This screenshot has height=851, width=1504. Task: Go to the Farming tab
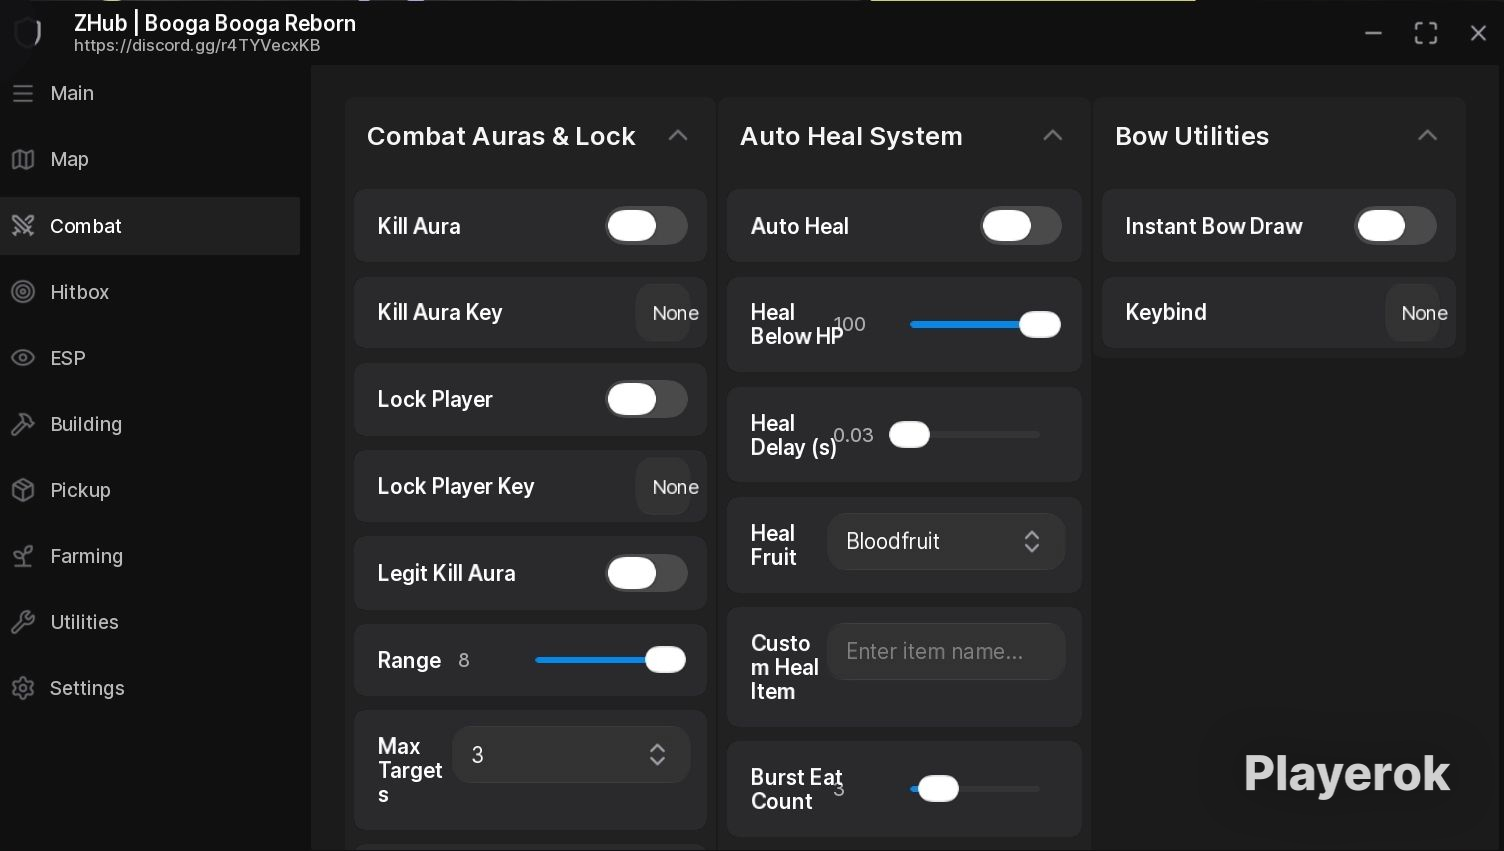click(150, 556)
